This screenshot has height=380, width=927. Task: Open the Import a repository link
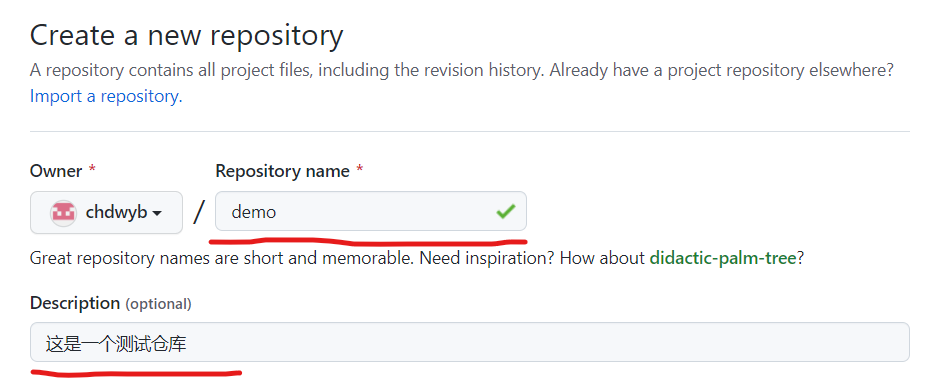[x=106, y=96]
